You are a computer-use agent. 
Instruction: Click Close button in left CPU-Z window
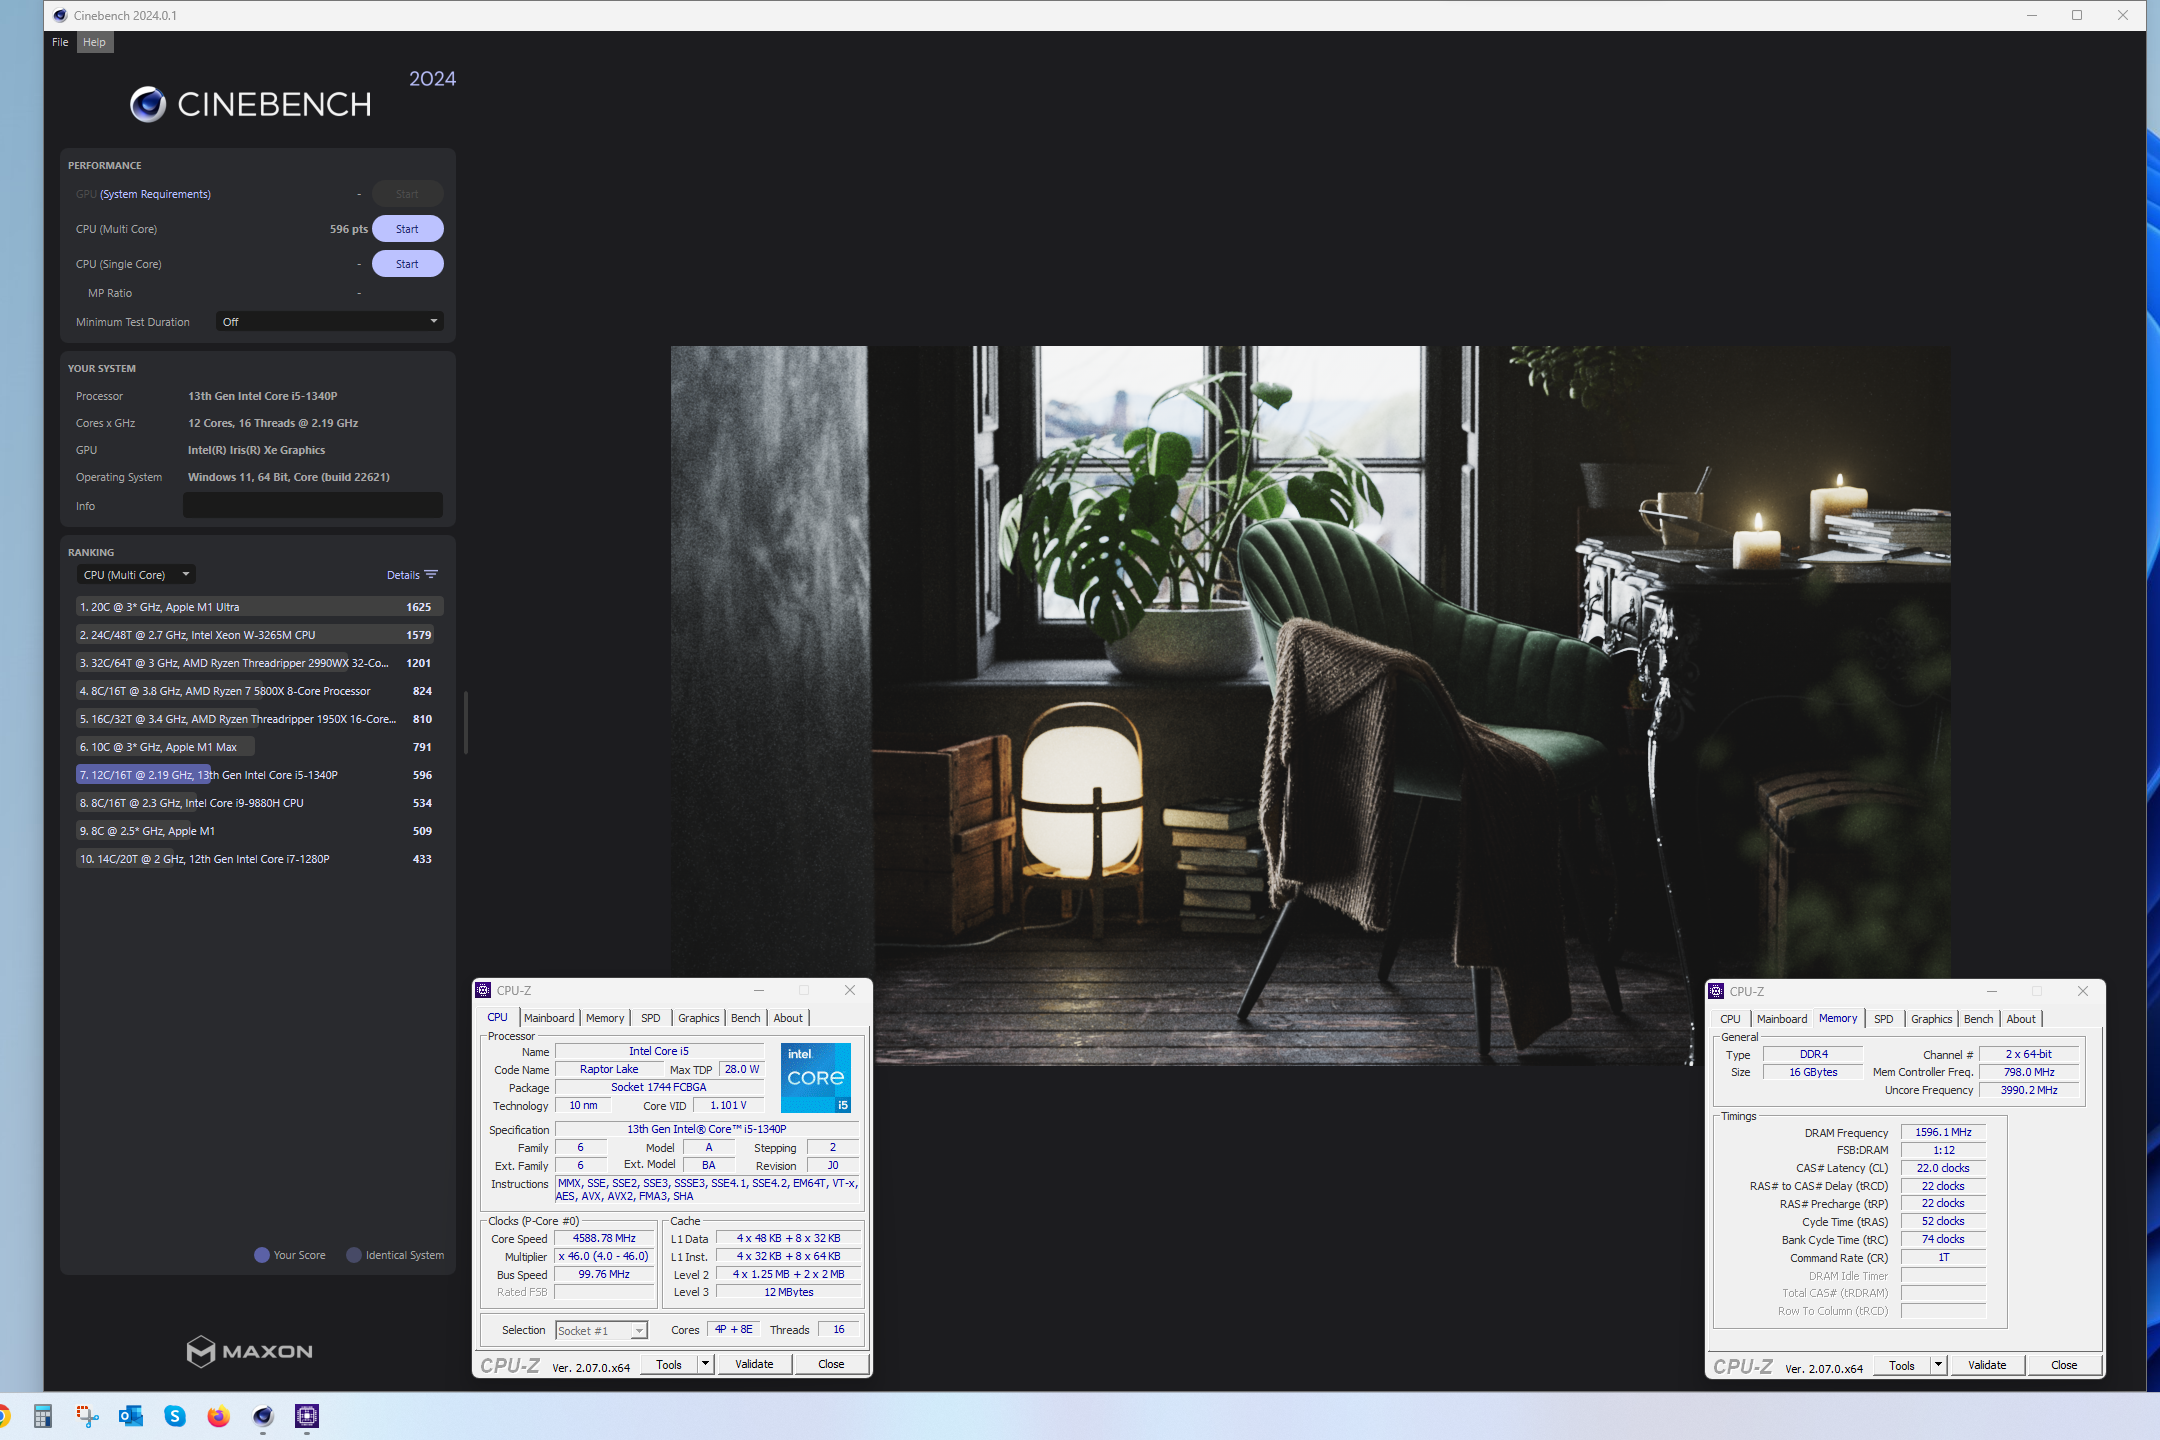click(831, 1364)
